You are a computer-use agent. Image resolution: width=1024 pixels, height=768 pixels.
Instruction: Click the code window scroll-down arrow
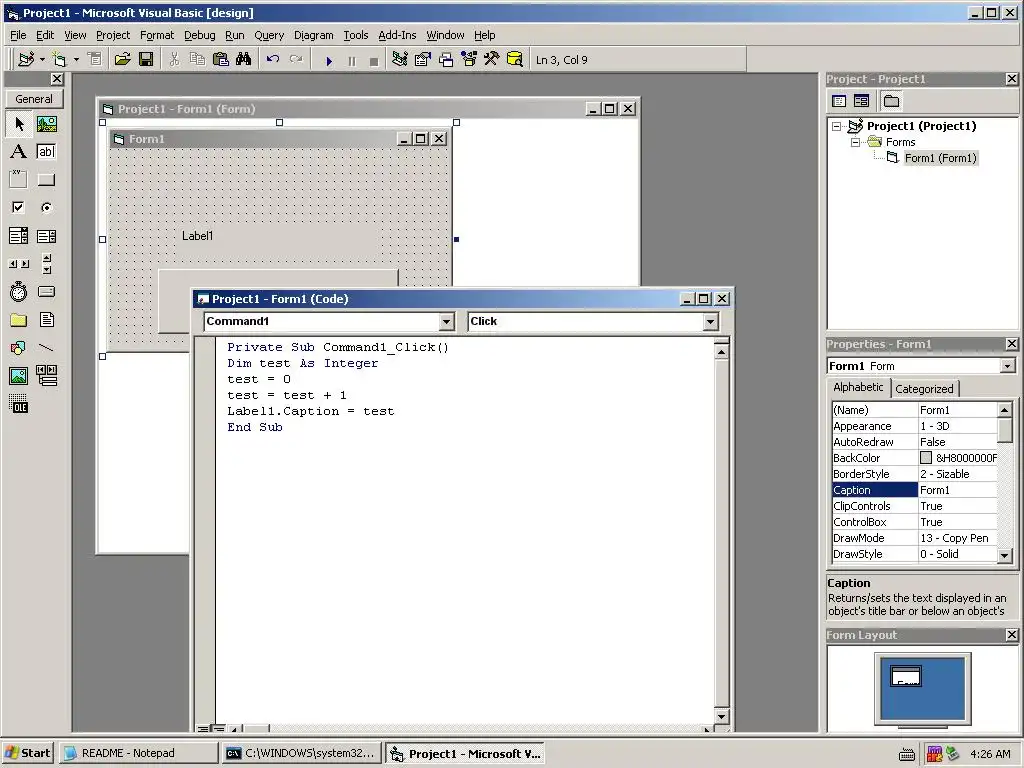(x=721, y=716)
